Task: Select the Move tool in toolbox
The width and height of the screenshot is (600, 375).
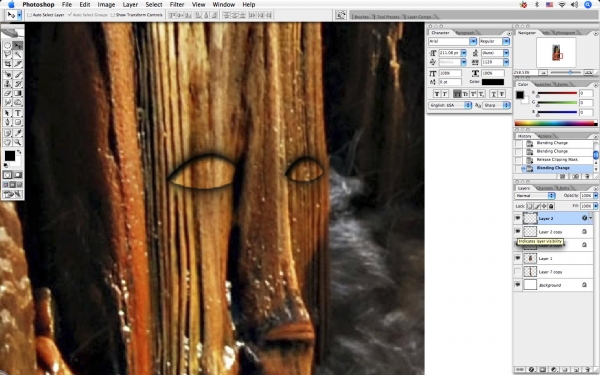Action: [18, 46]
